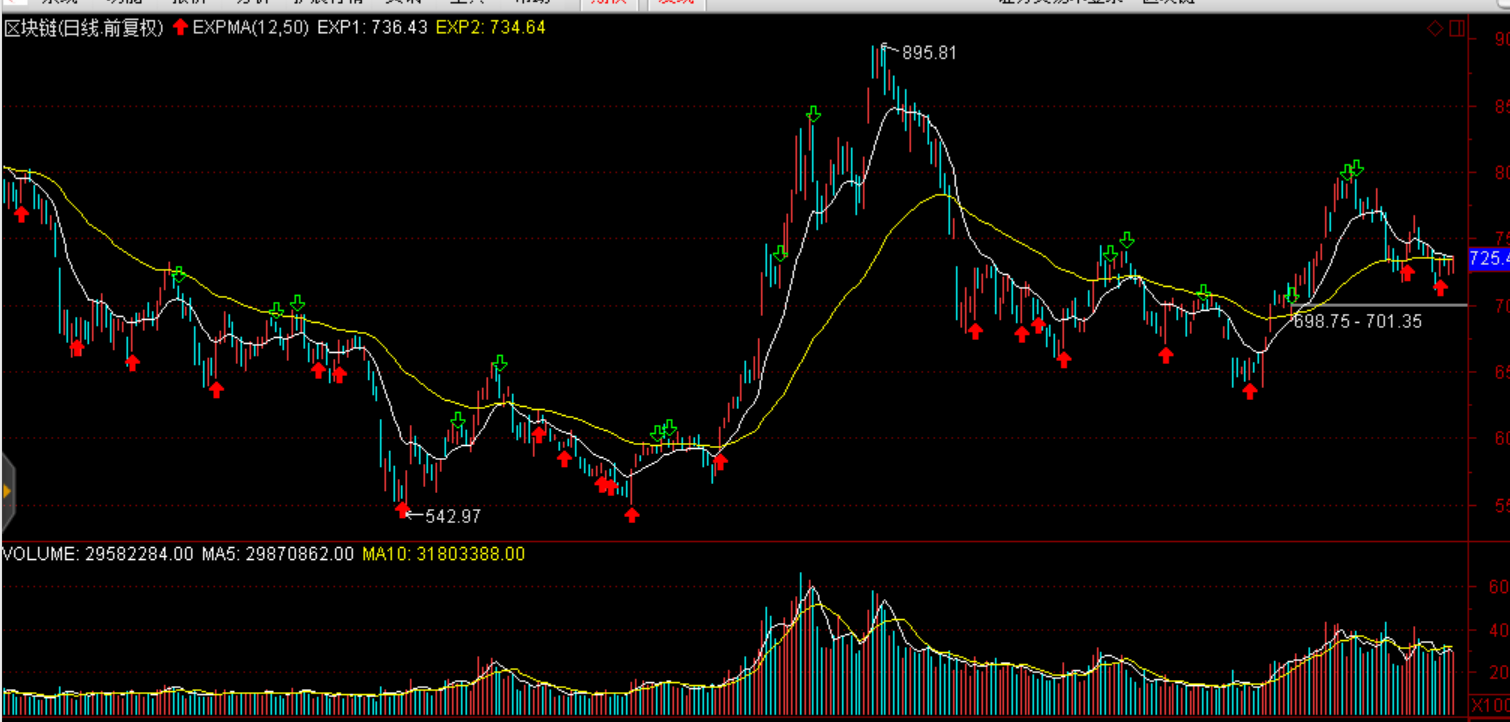Click the red arrow icon before EXPMA label
Screen dimensions: 1510x722
pyautogui.click(x=180, y=28)
